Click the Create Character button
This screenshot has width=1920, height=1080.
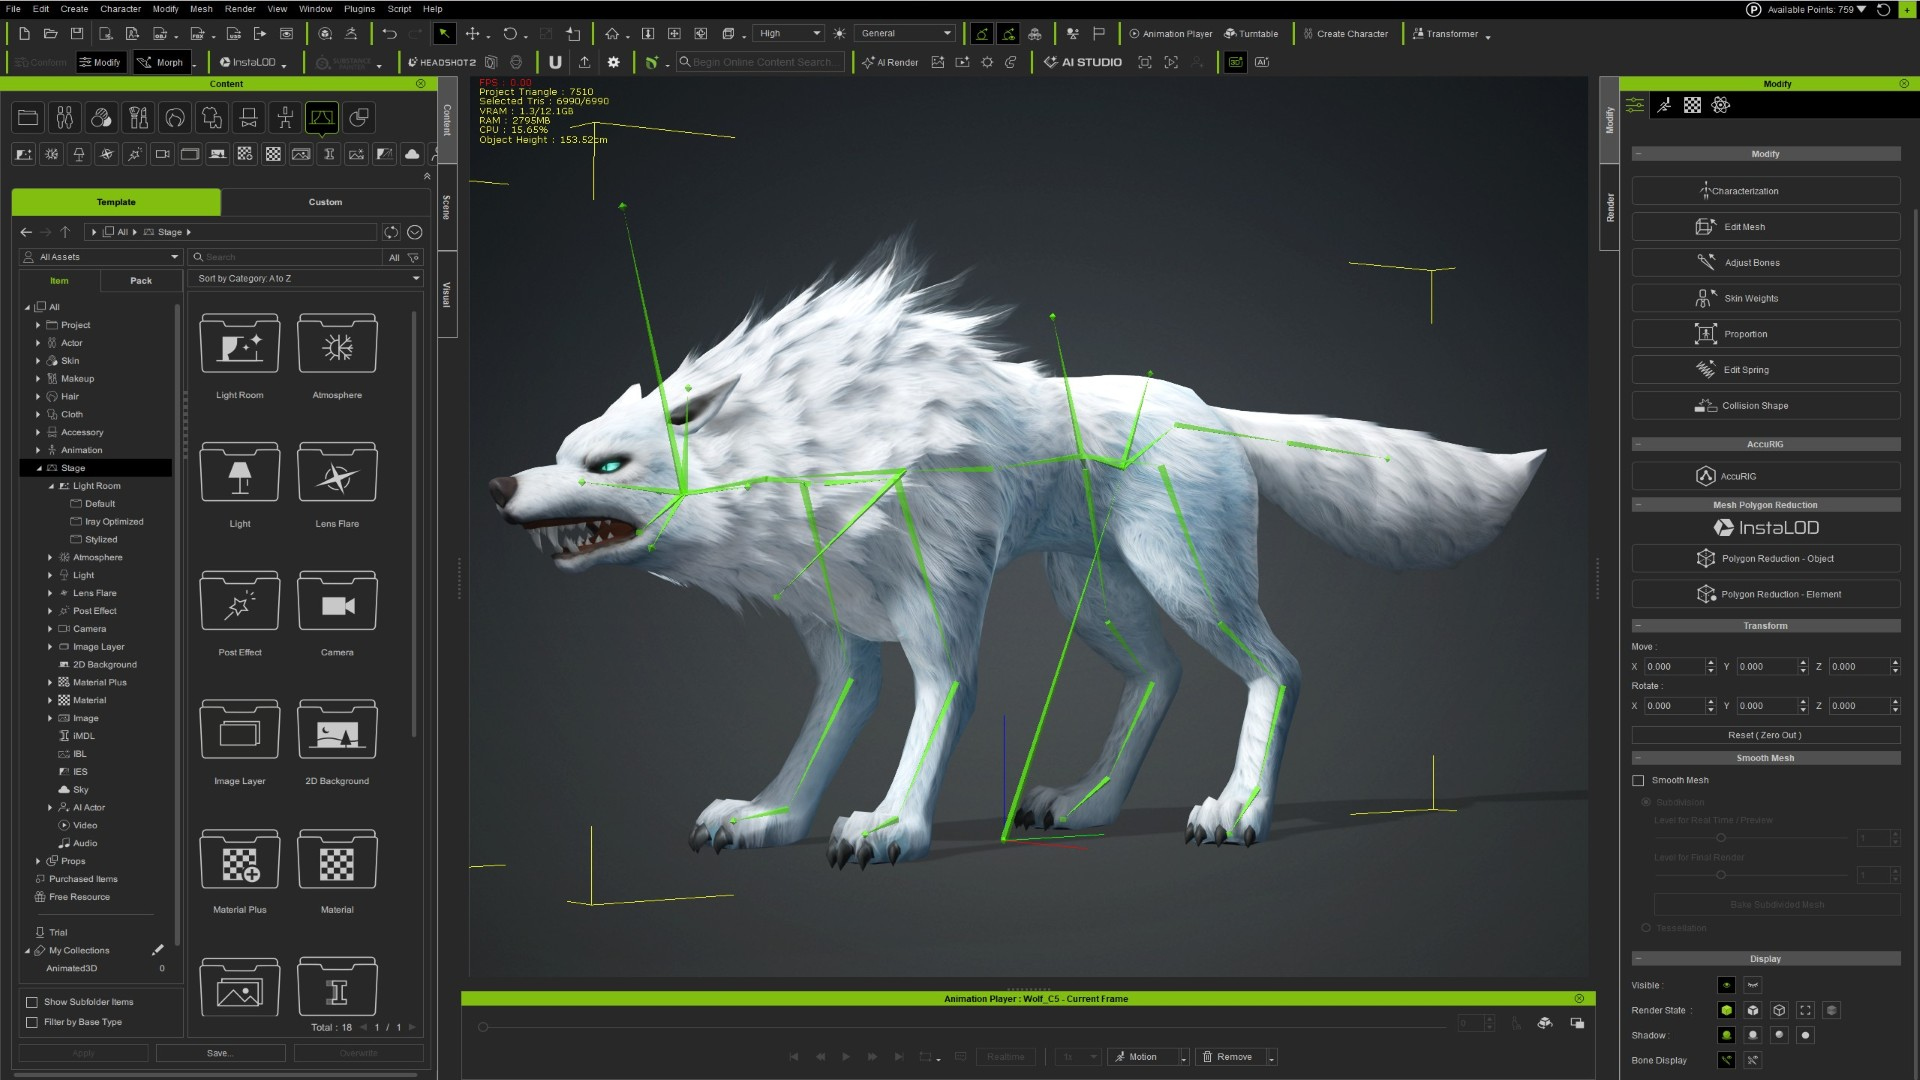(1345, 34)
